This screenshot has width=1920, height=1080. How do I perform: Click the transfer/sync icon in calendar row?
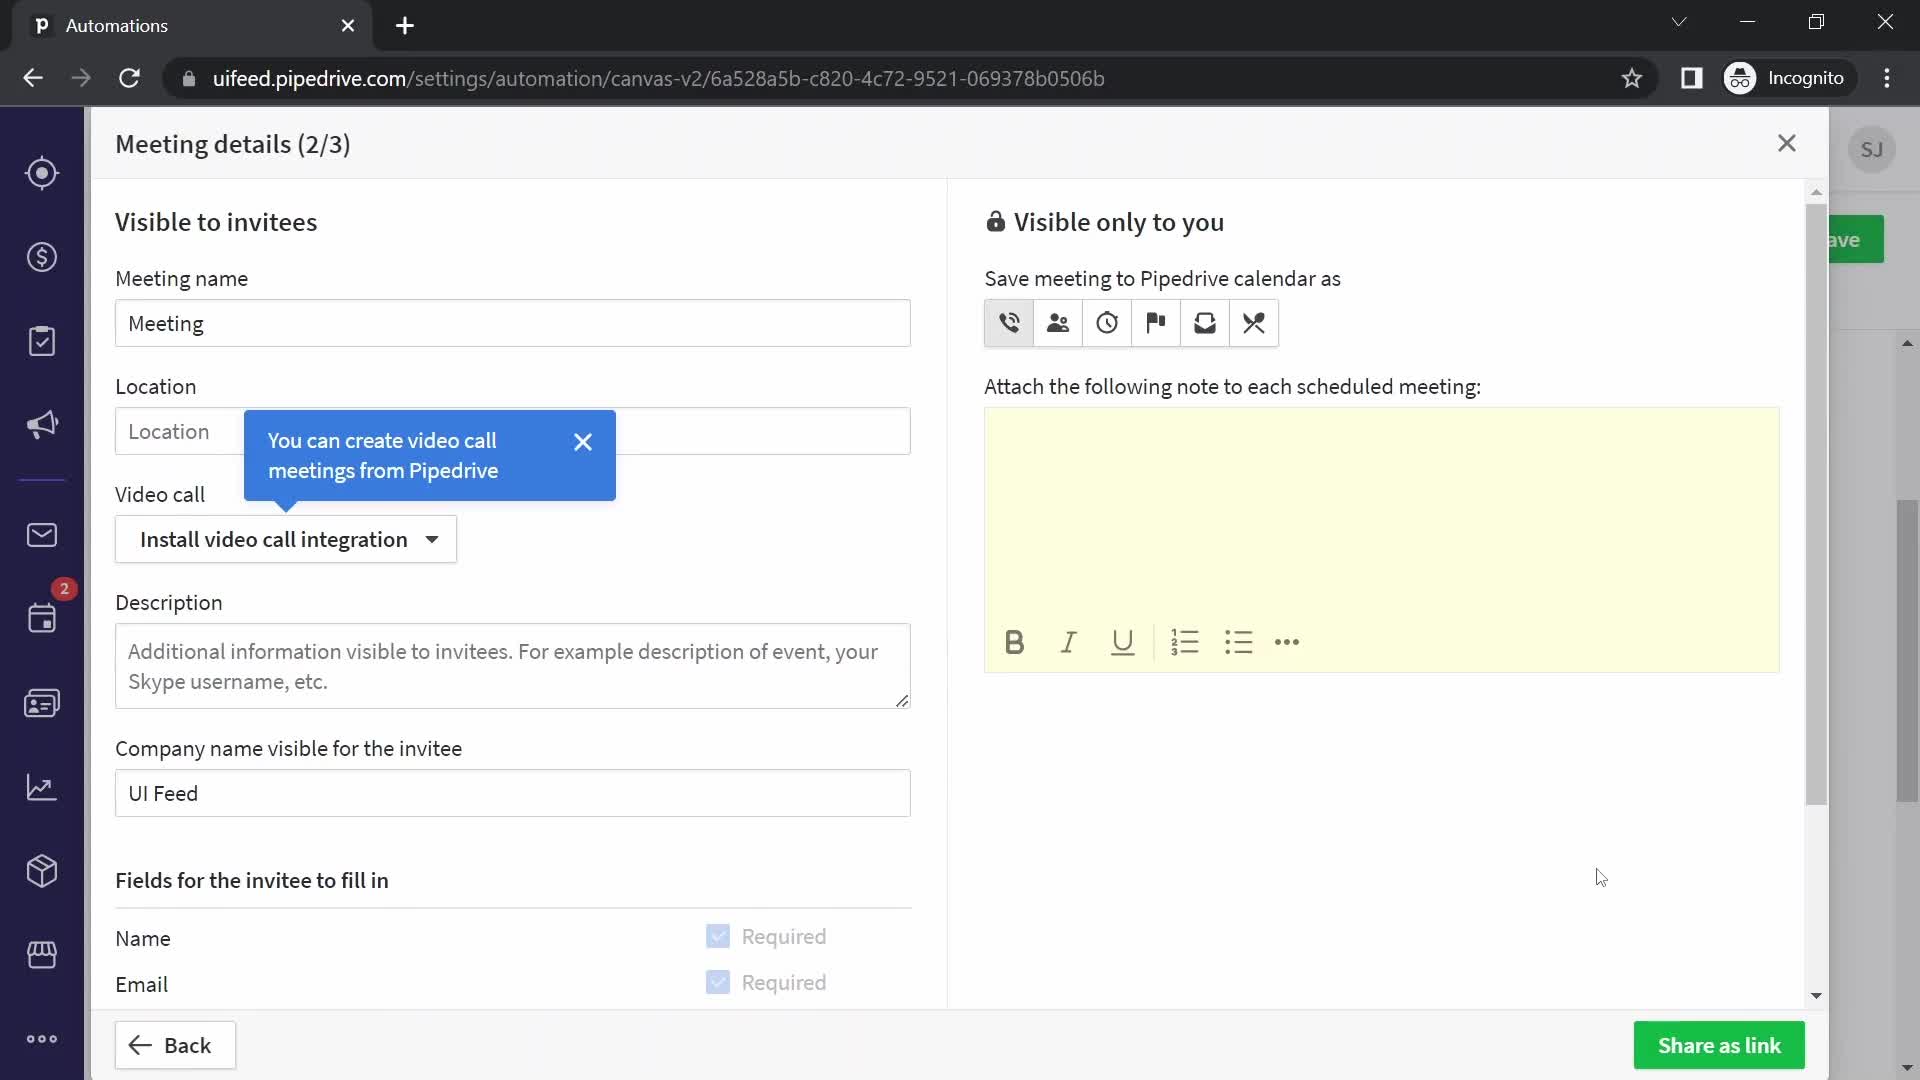[x=1205, y=323]
